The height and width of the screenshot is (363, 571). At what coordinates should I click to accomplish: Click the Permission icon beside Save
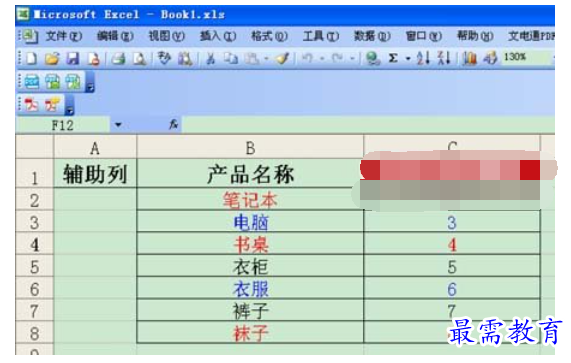pos(93,58)
